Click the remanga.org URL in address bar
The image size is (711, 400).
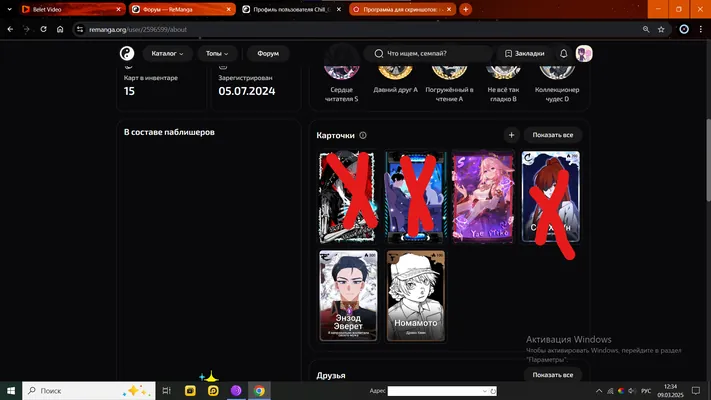138,29
